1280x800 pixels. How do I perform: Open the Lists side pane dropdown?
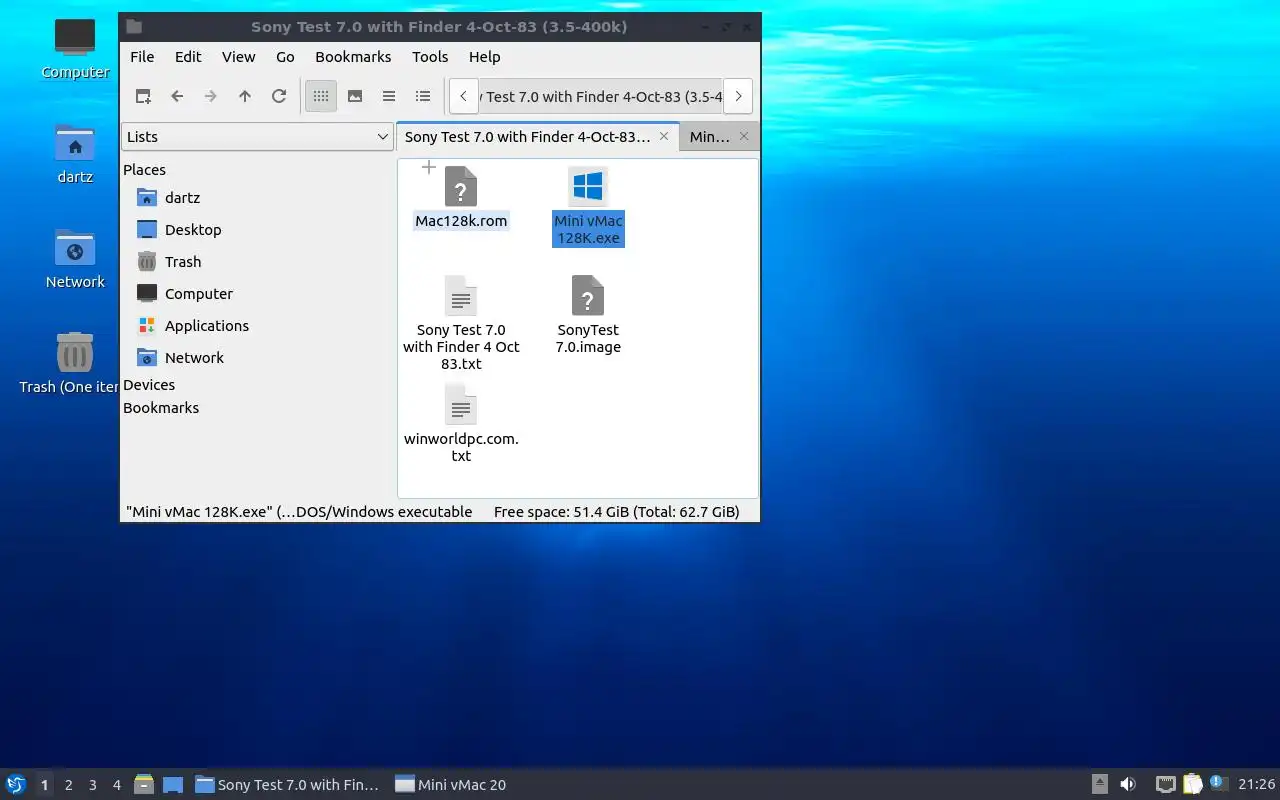258,137
